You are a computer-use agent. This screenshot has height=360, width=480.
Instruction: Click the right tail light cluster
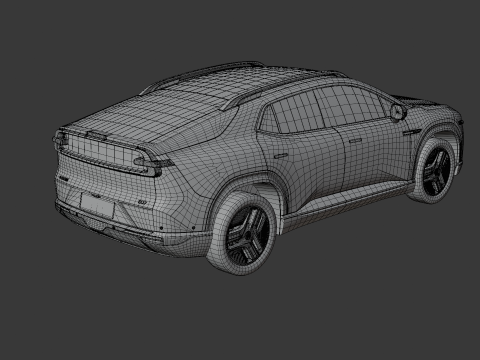point(154,164)
